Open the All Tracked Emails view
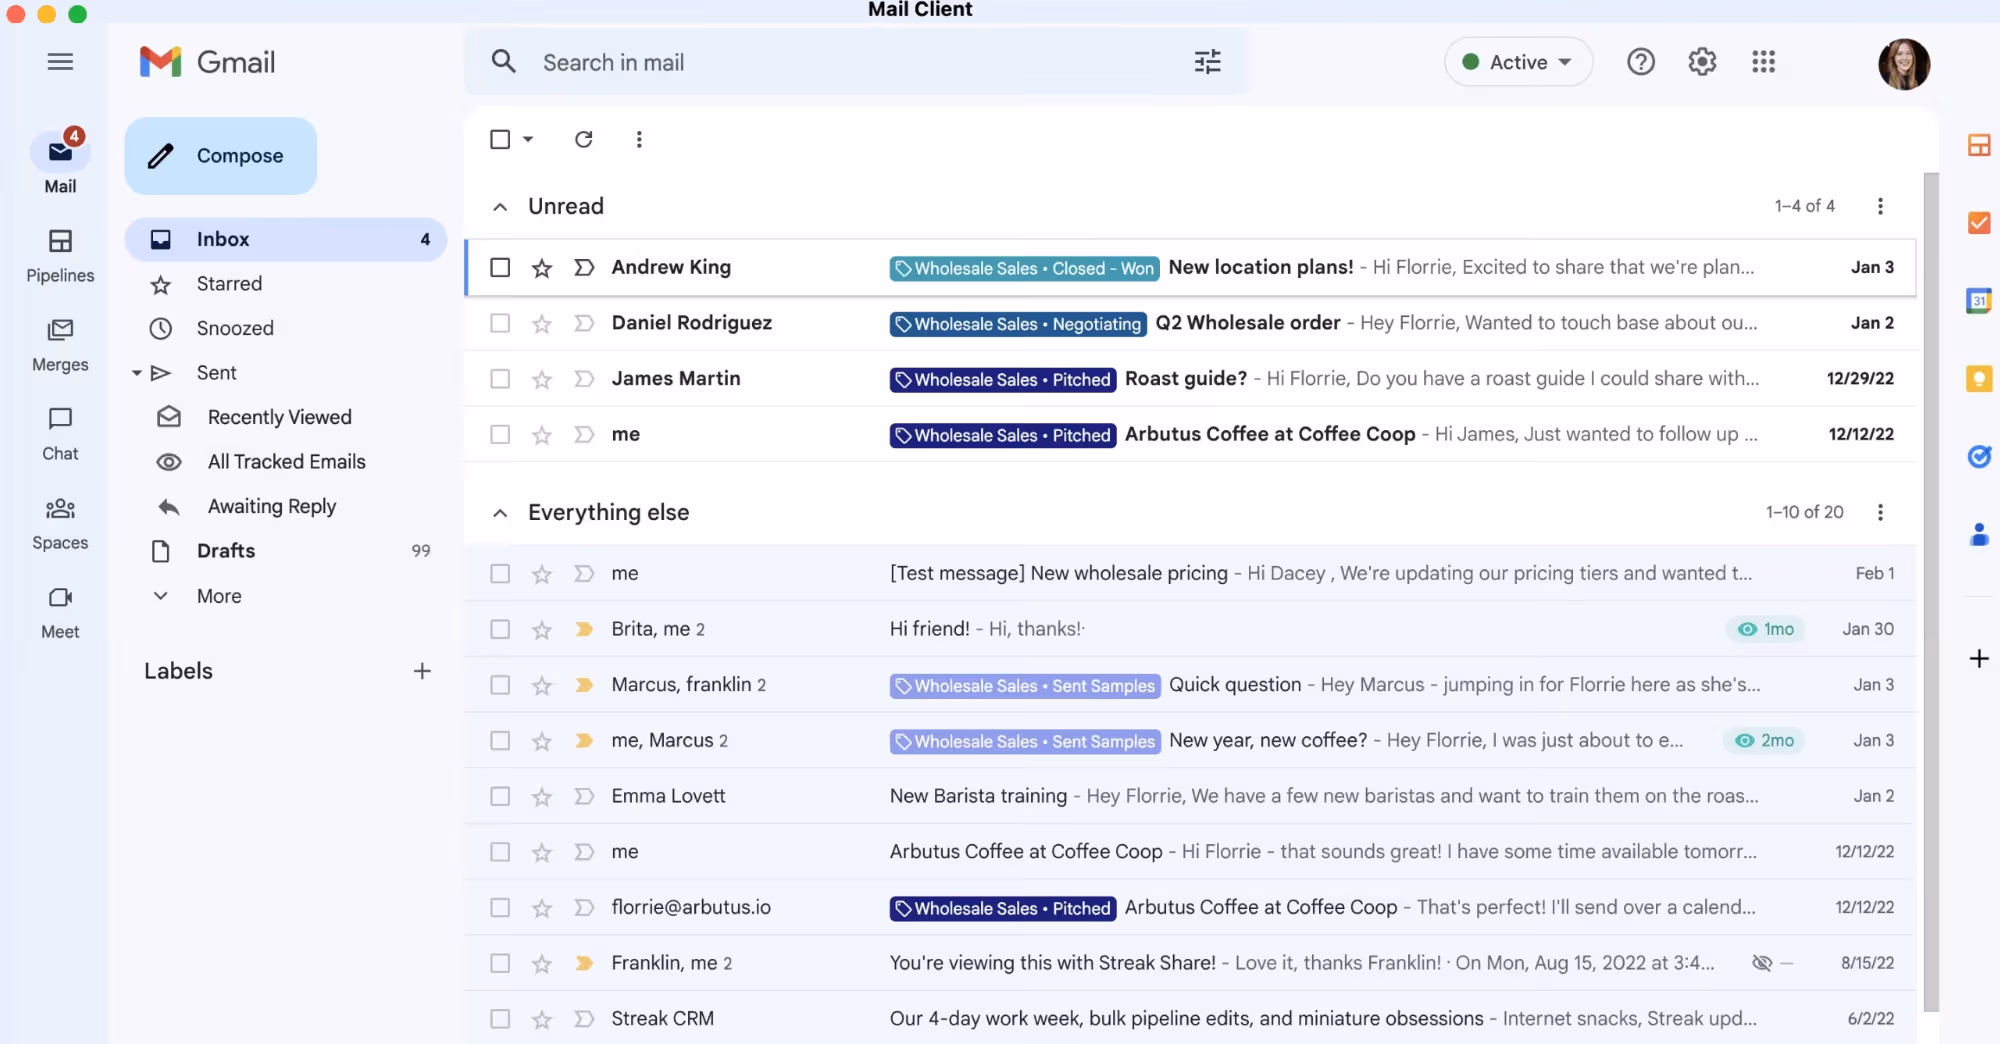The height and width of the screenshot is (1044, 2000). [x=286, y=462]
